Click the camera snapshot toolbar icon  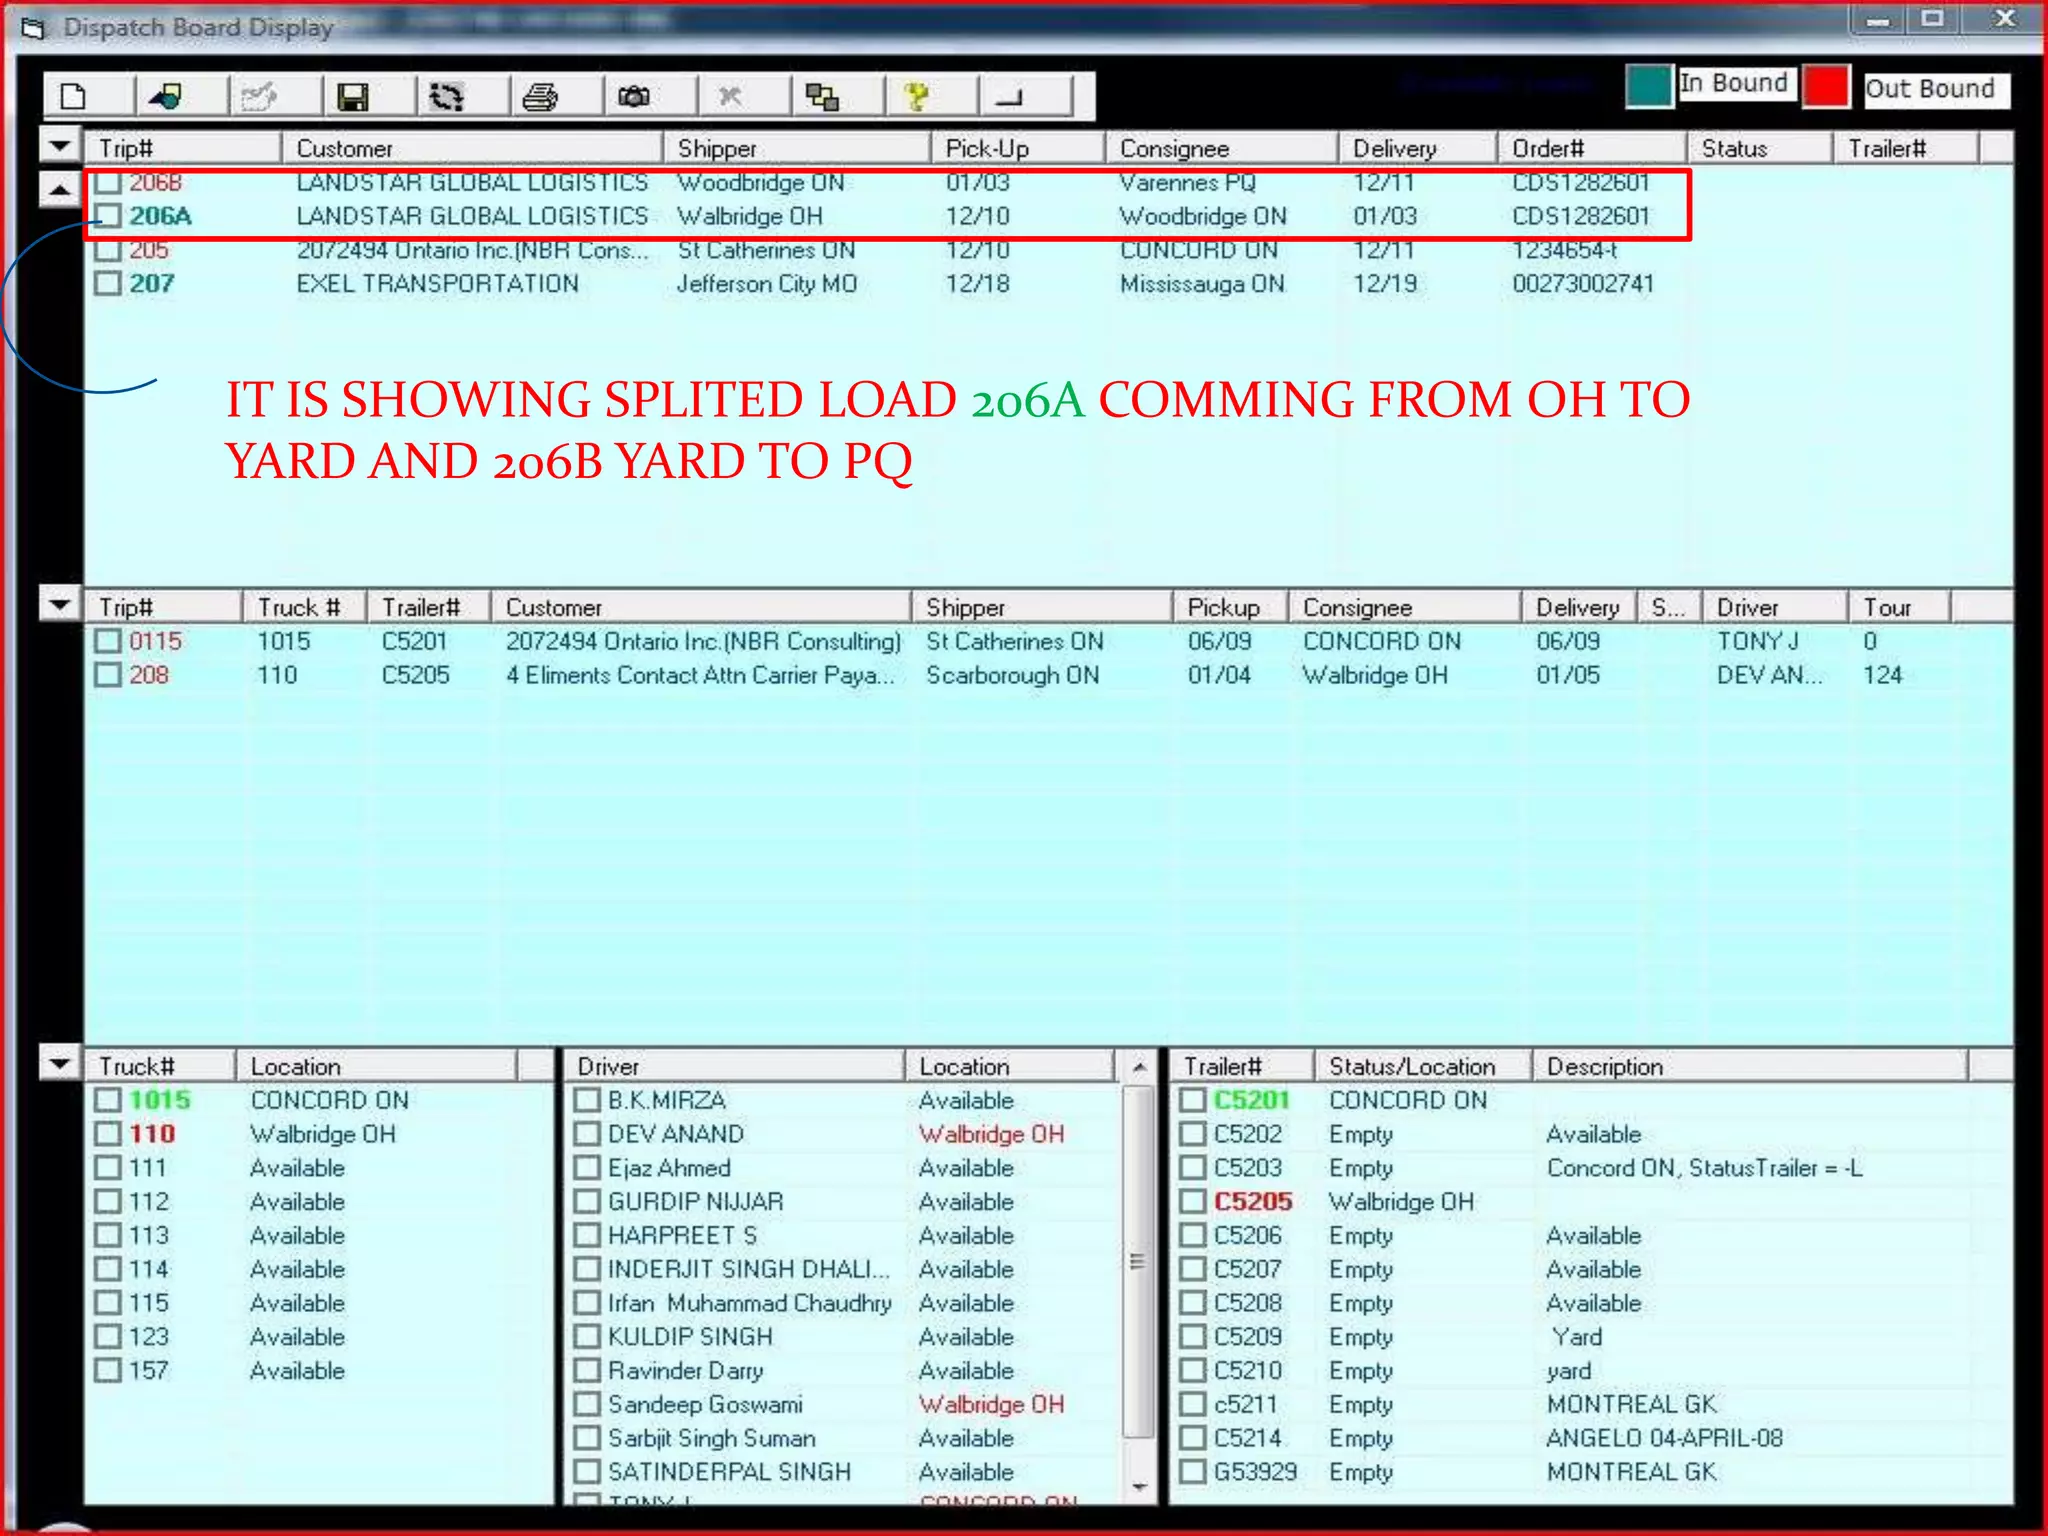(x=634, y=97)
